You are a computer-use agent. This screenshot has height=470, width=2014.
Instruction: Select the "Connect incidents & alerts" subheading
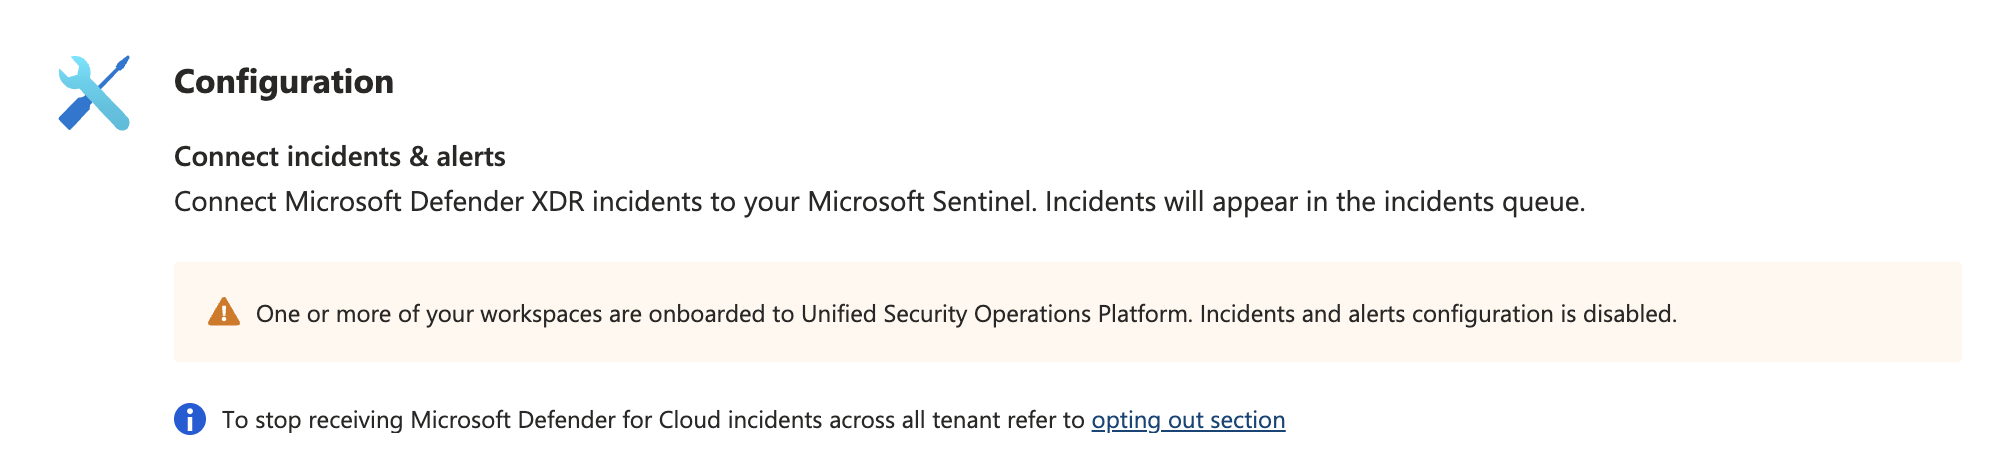340,157
